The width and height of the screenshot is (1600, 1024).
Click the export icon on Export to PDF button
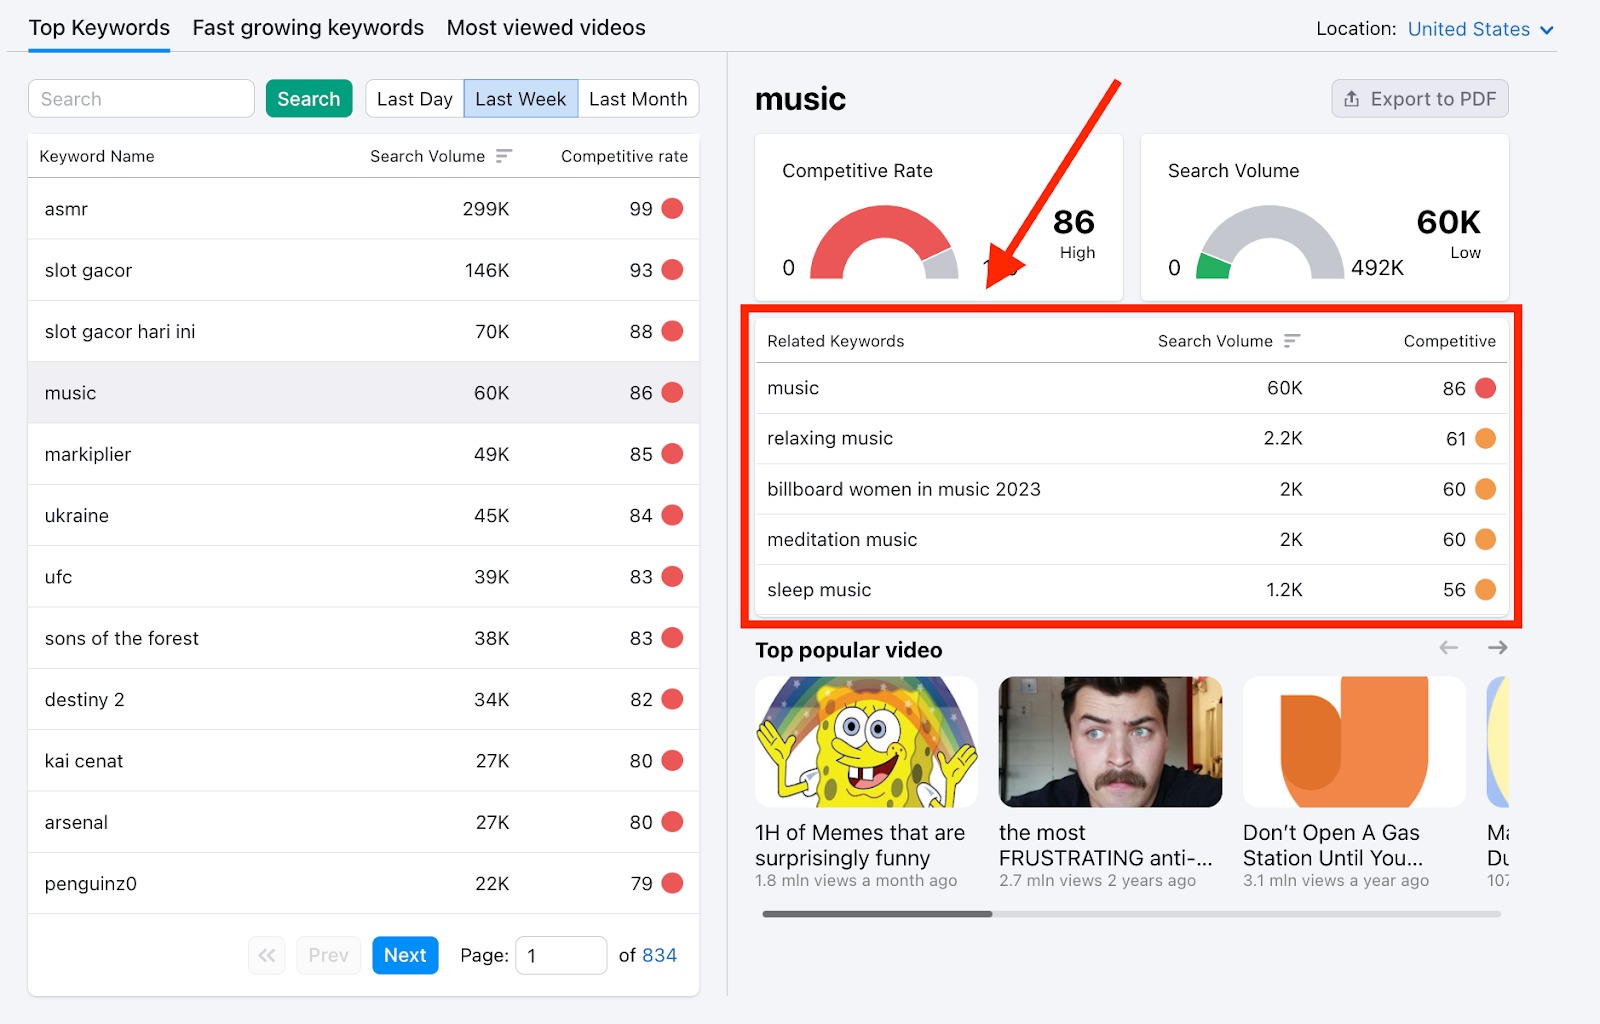click(x=1351, y=99)
